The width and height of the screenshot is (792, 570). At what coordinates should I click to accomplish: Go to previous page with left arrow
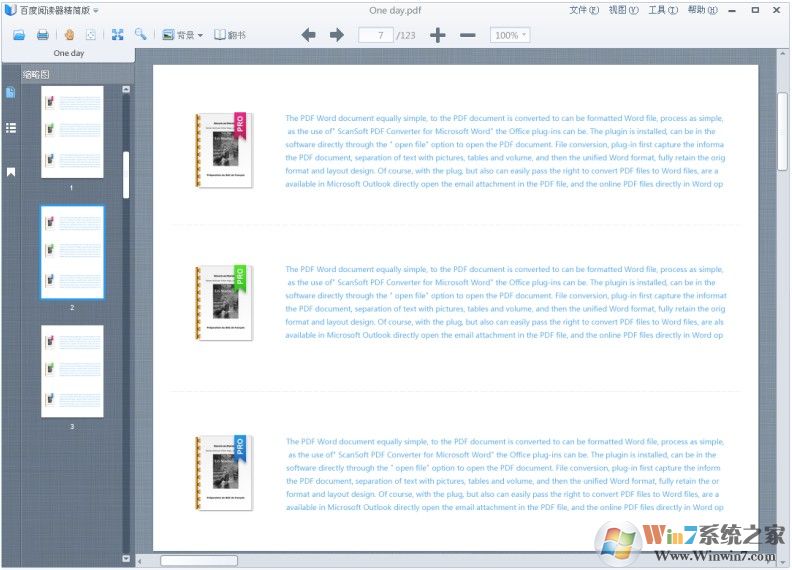(x=309, y=35)
